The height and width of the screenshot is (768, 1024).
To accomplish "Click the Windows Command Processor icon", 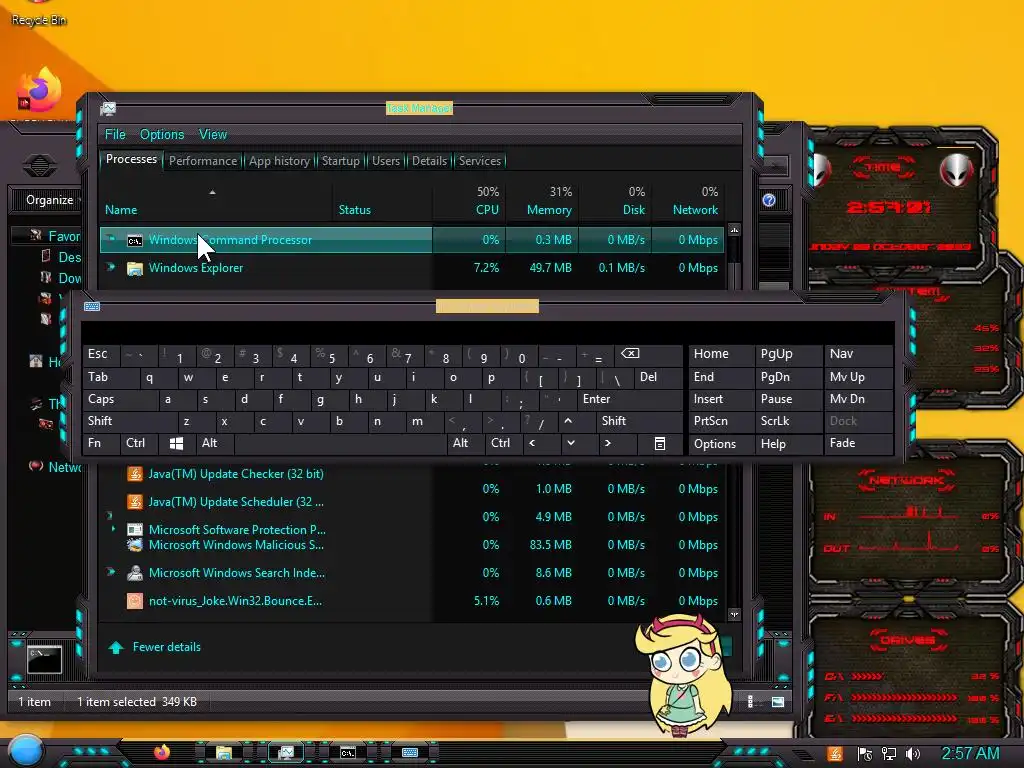I will 135,240.
